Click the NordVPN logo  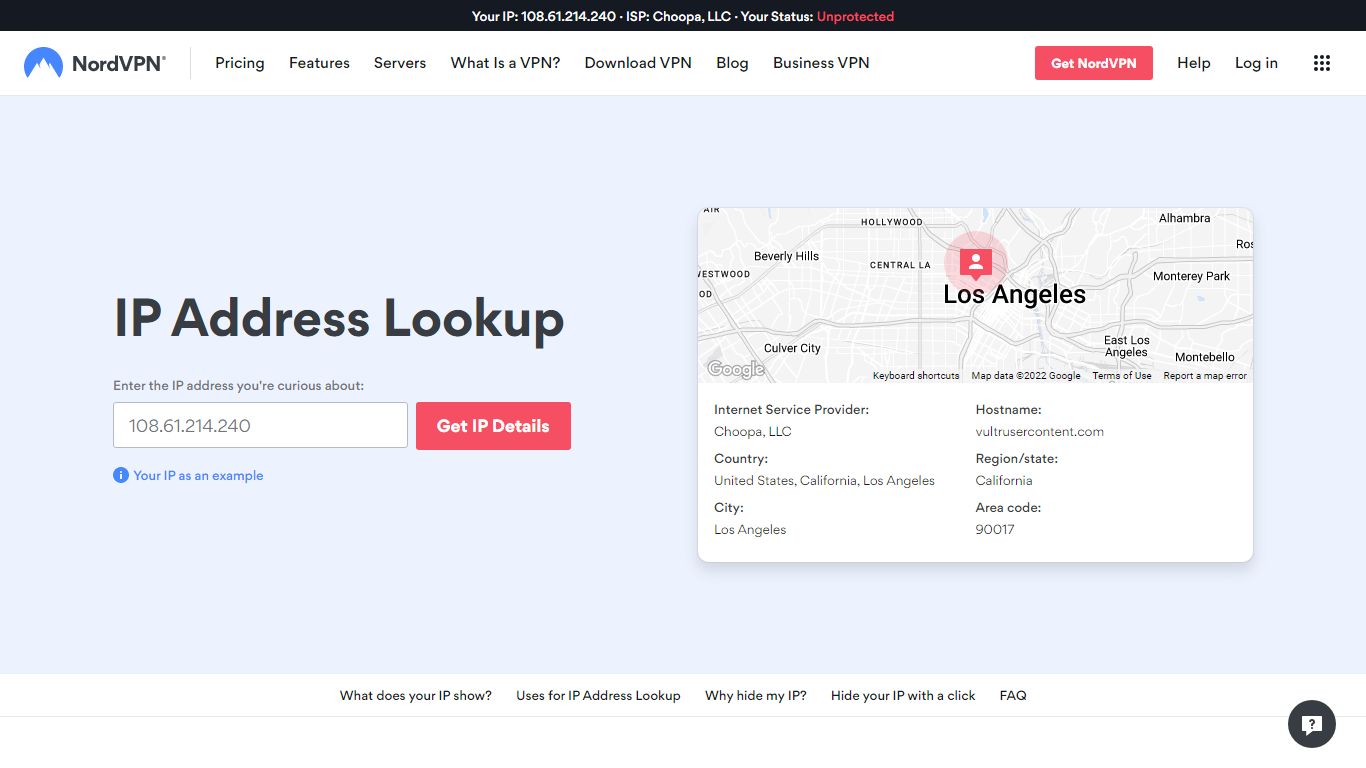pos(95,63)
